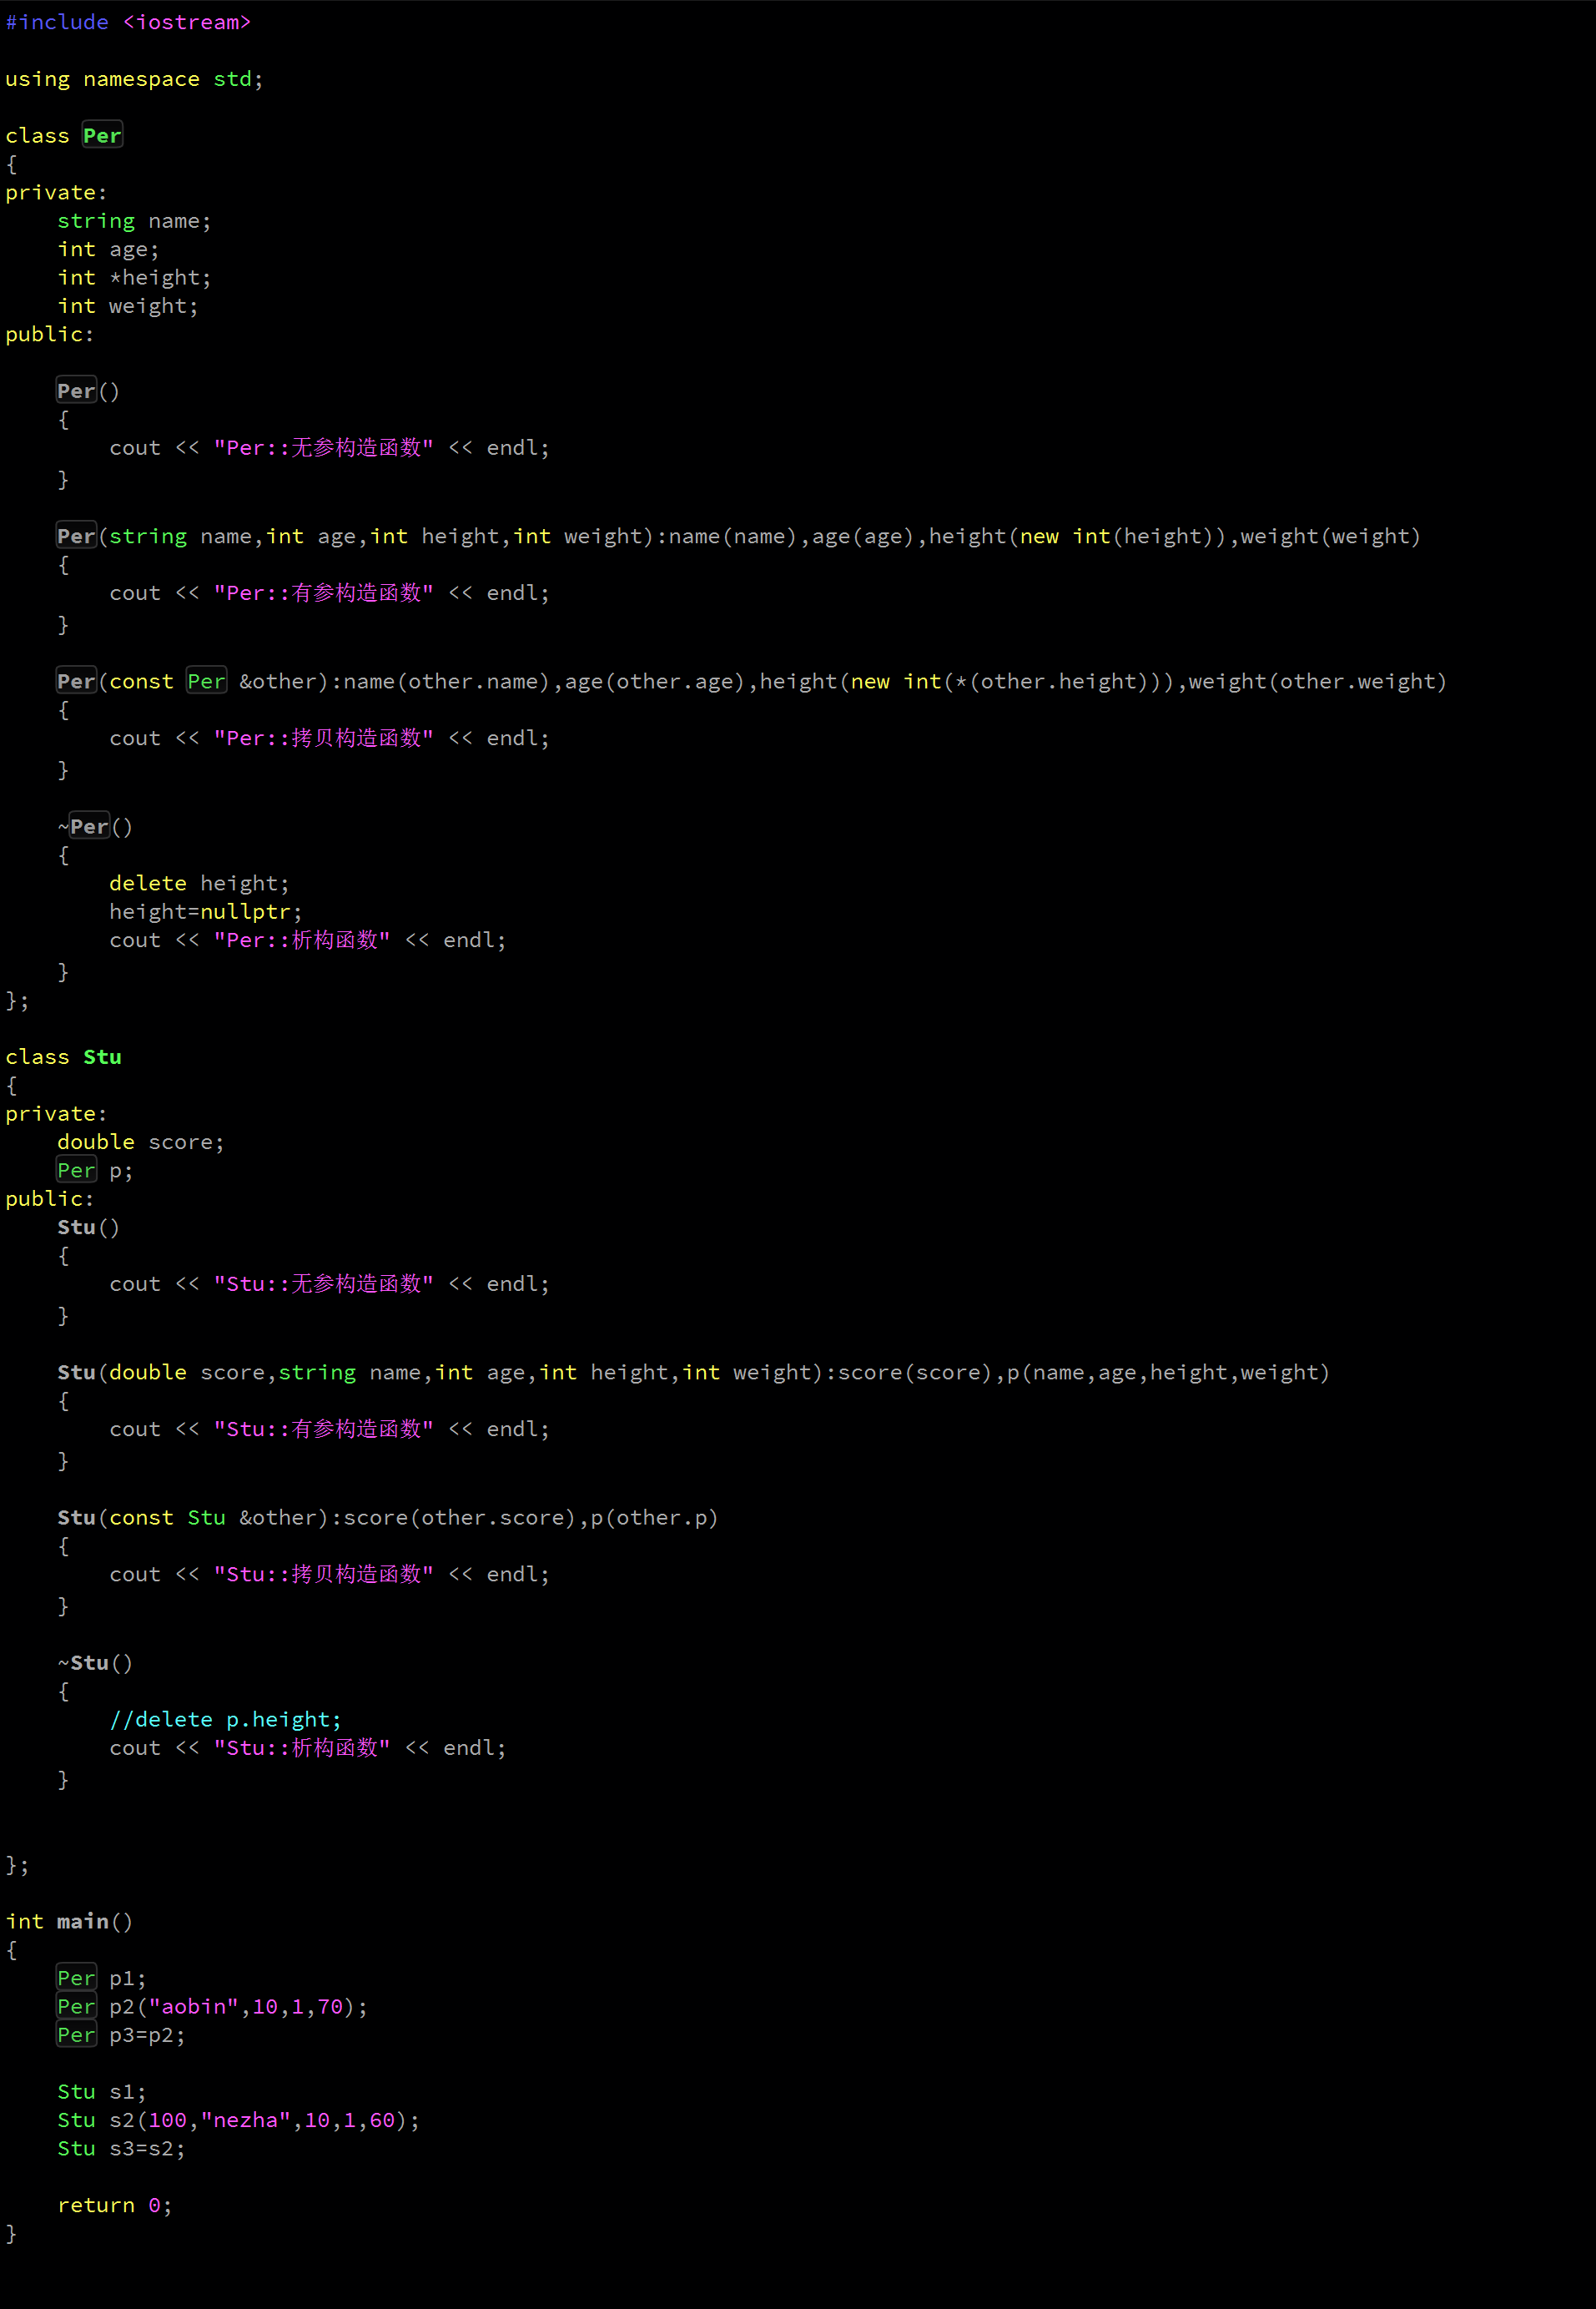This screenshot has height=2309, width=1596.
Task: Click the 'Per p3=p2;' statement
Action: click(x=121, y=2035)
